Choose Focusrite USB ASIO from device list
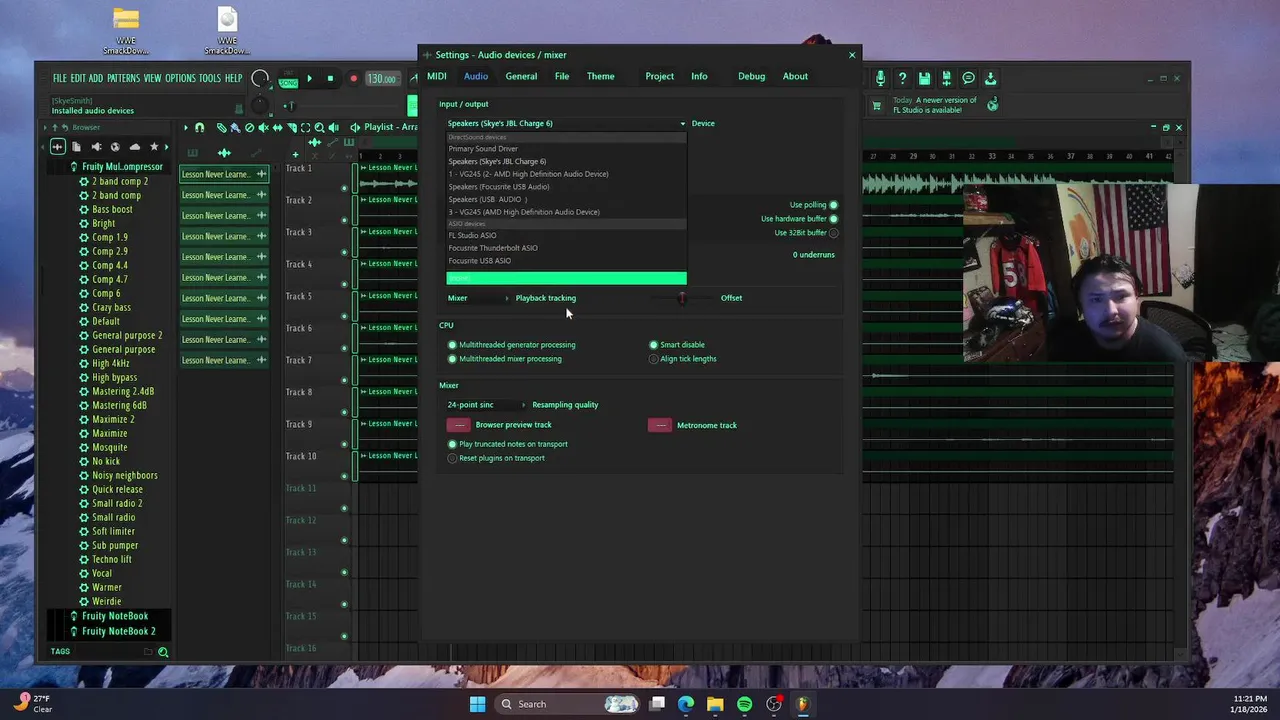 566,261
